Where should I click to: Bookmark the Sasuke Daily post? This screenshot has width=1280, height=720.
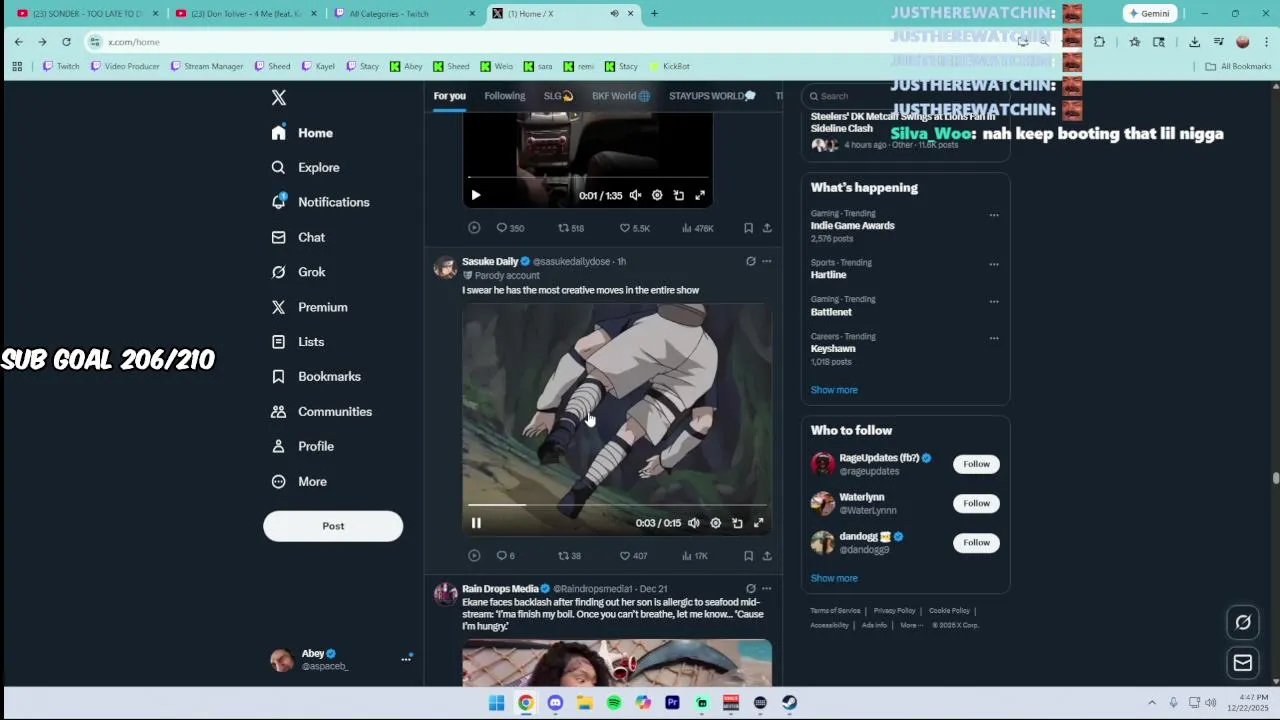pos(748,556)
